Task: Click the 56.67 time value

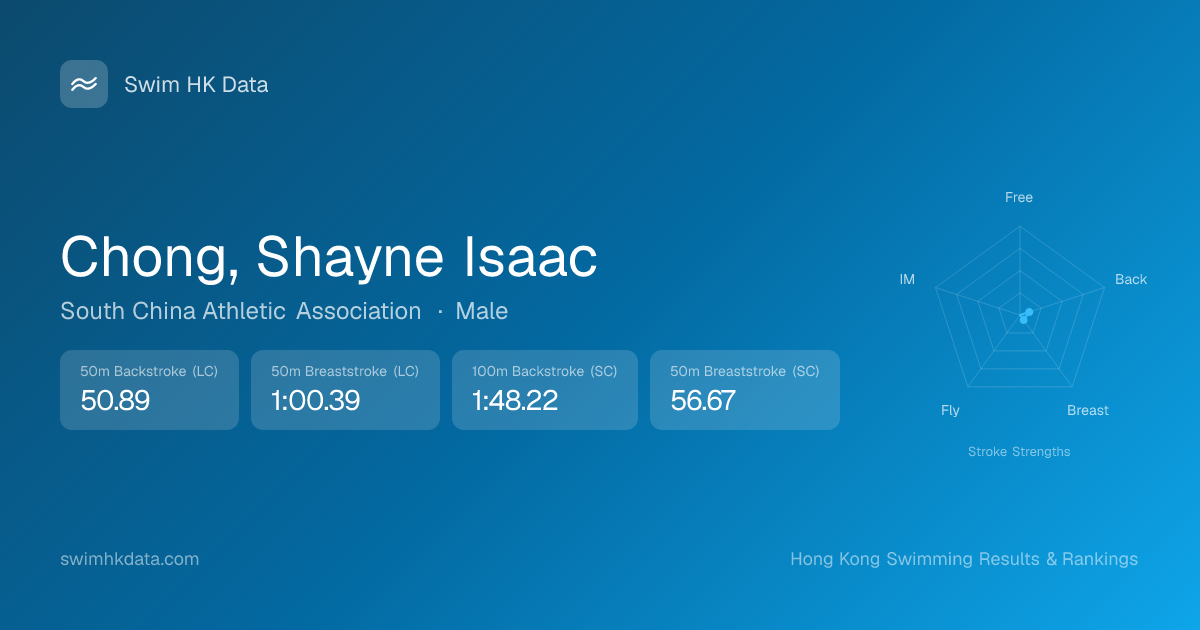Action: click(x=703, y=401)
